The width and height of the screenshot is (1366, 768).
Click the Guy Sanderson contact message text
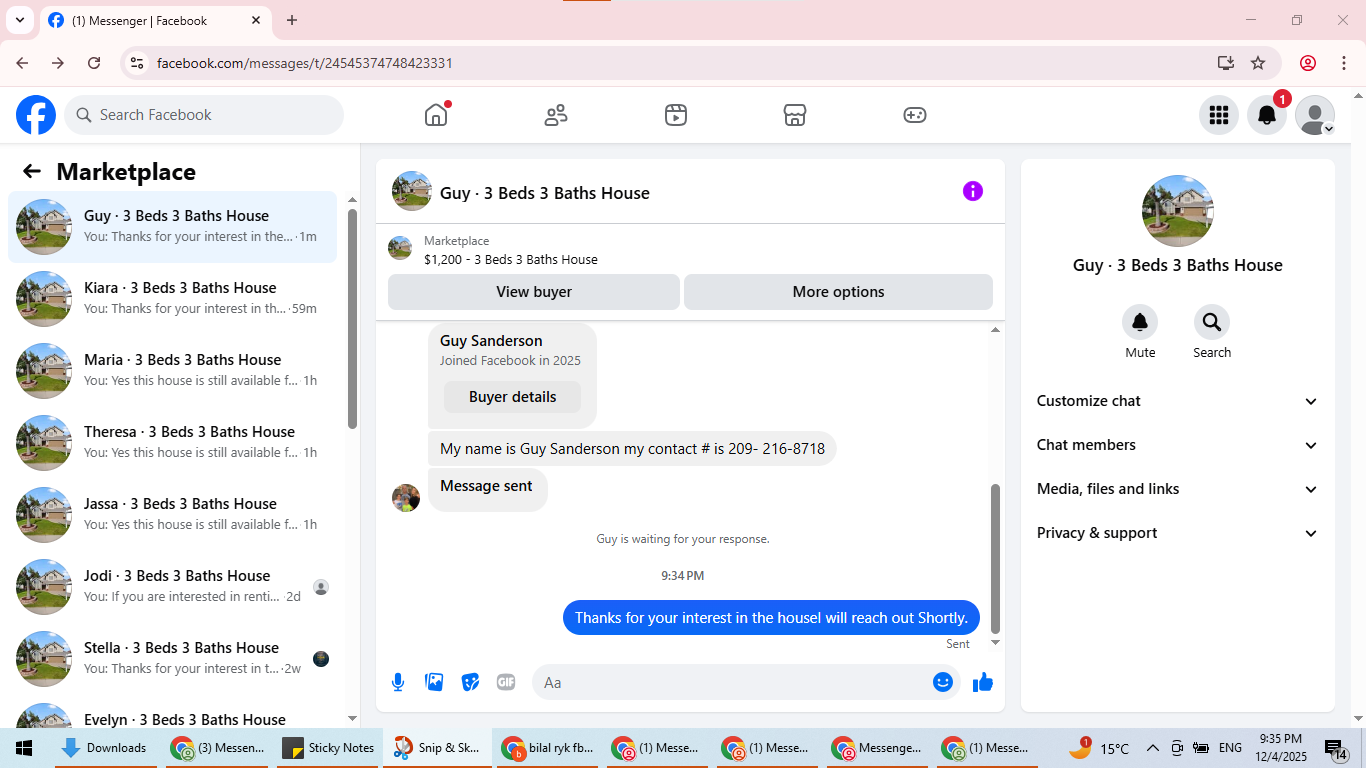(x=632, y=449)
